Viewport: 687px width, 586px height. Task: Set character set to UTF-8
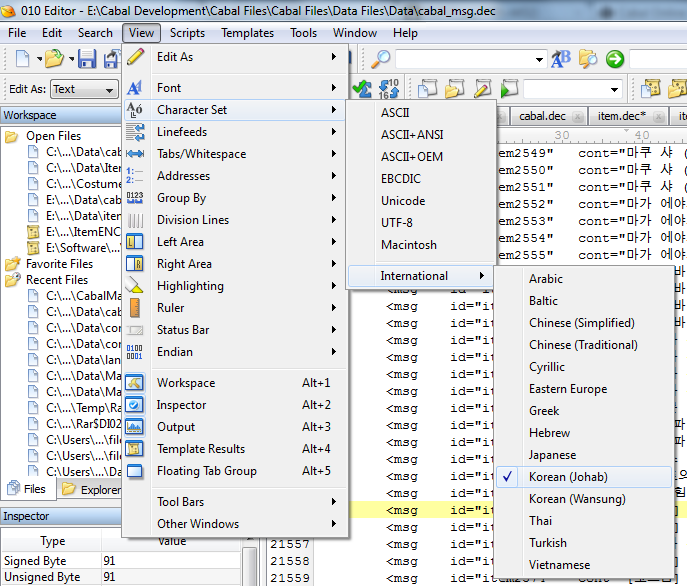pyautogui.click(x=421, y=223)
